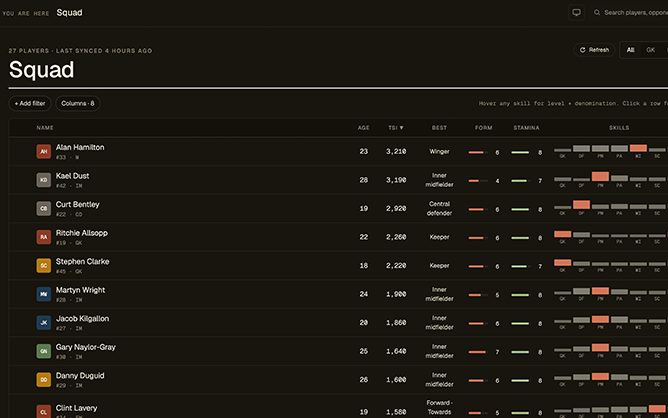
Task: Sort by the Name column header
Action: point(45,127)
